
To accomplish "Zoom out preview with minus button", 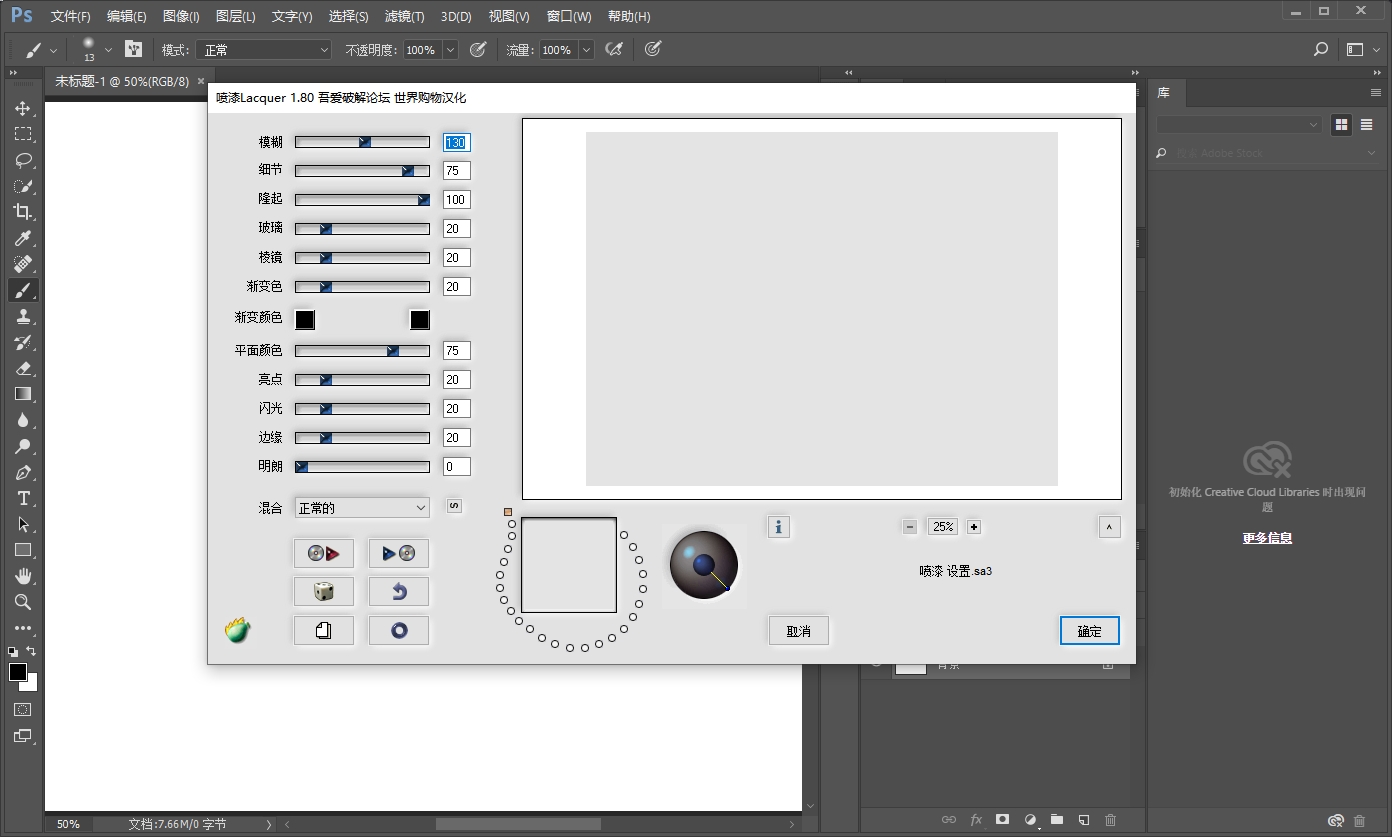I will click(909, 527).
